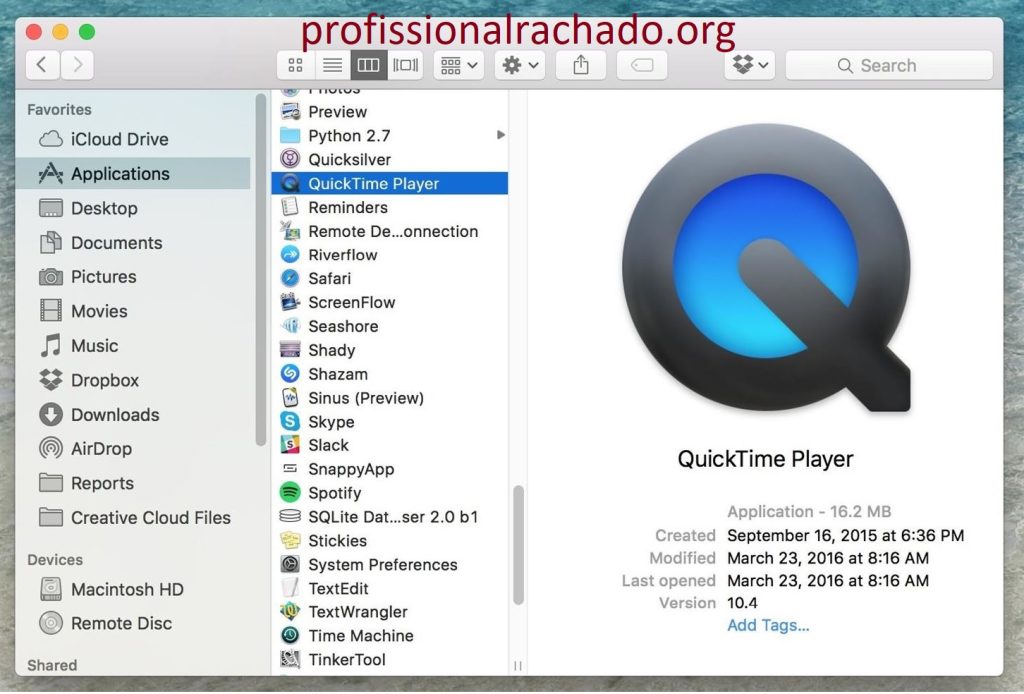Go forward with the right arrow button

click(77, 65)
